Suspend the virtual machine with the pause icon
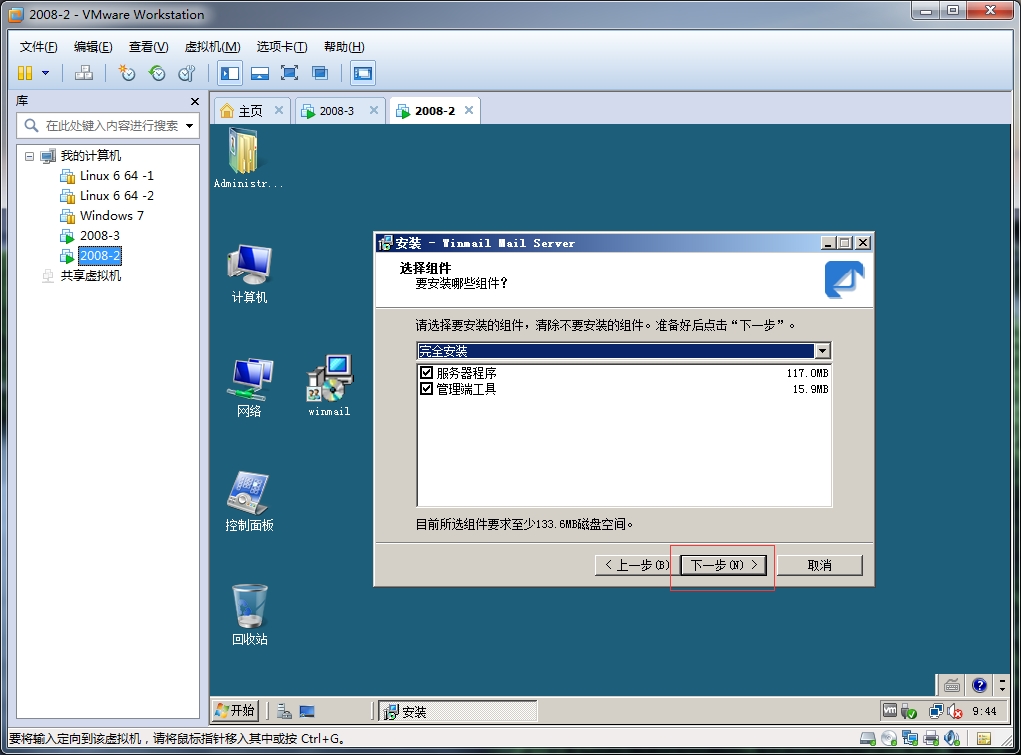1021x755 pixels. [25, 73]
